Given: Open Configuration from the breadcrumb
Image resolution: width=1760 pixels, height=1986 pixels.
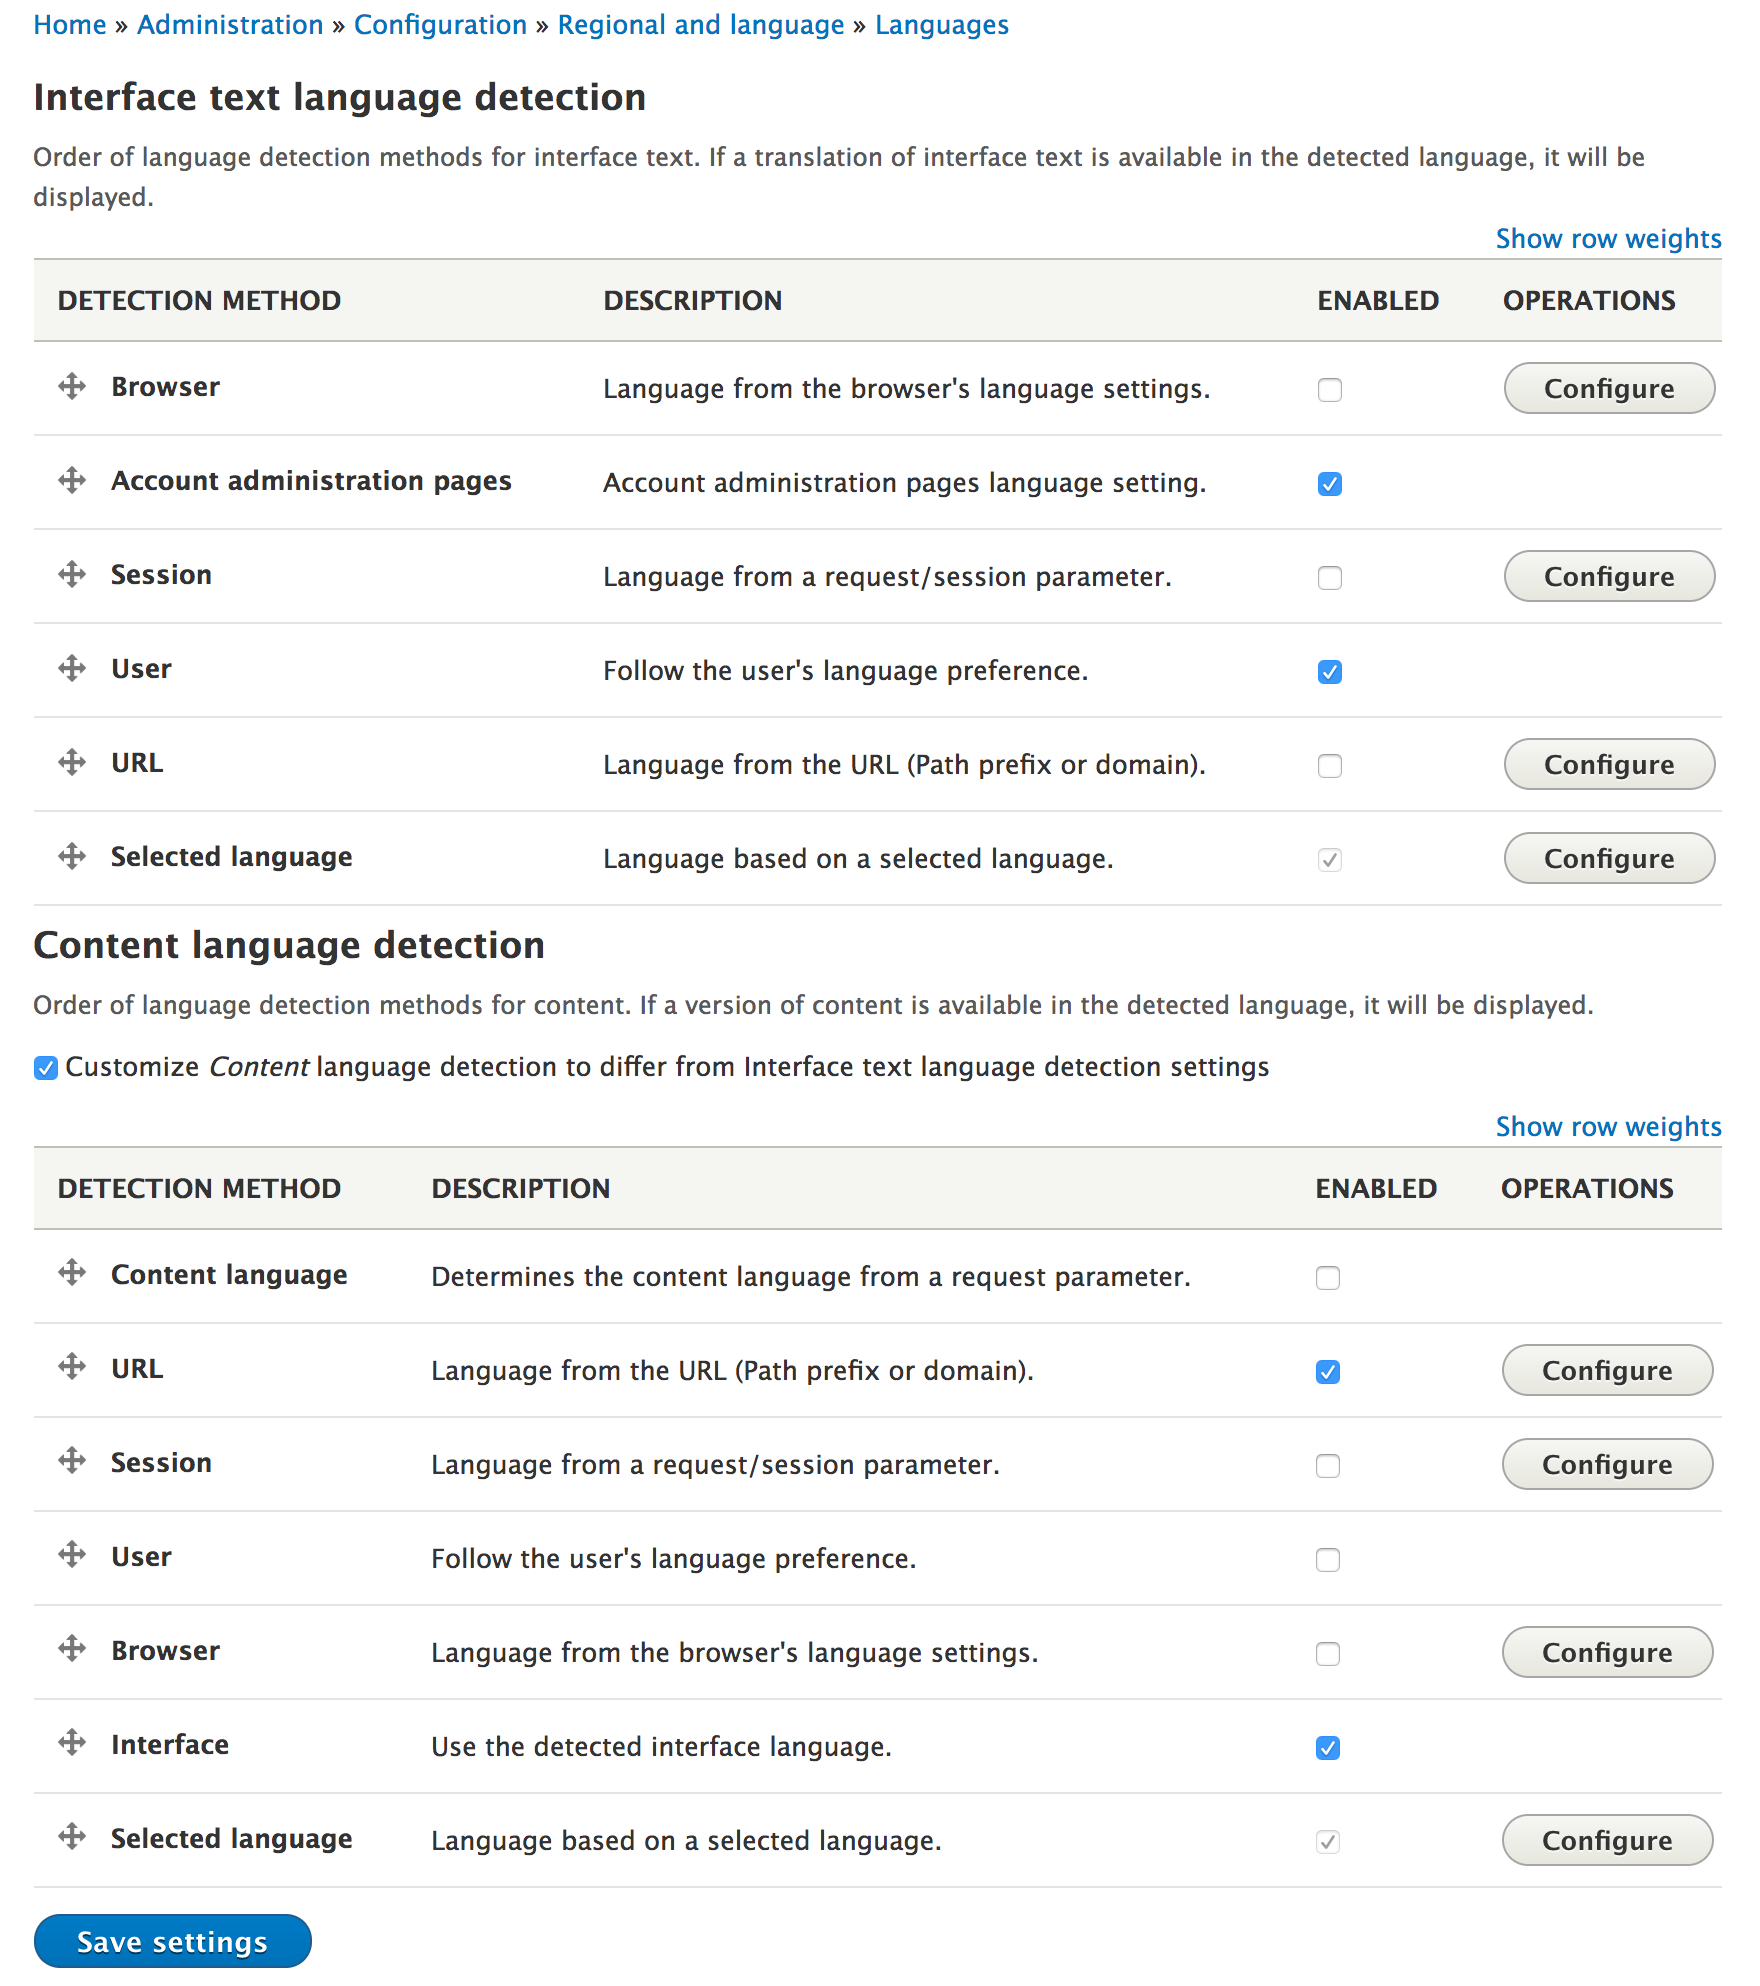Looking at the screenshot, I should click(440, 24).
